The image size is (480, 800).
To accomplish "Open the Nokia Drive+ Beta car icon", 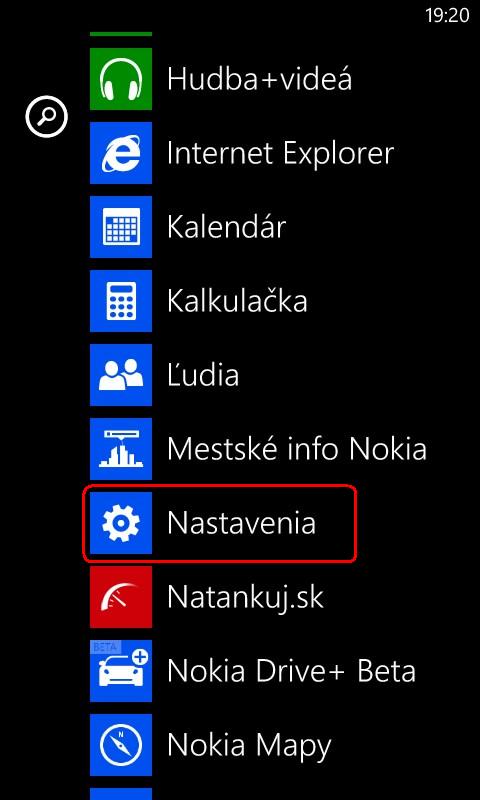I will tap(121, 671).
